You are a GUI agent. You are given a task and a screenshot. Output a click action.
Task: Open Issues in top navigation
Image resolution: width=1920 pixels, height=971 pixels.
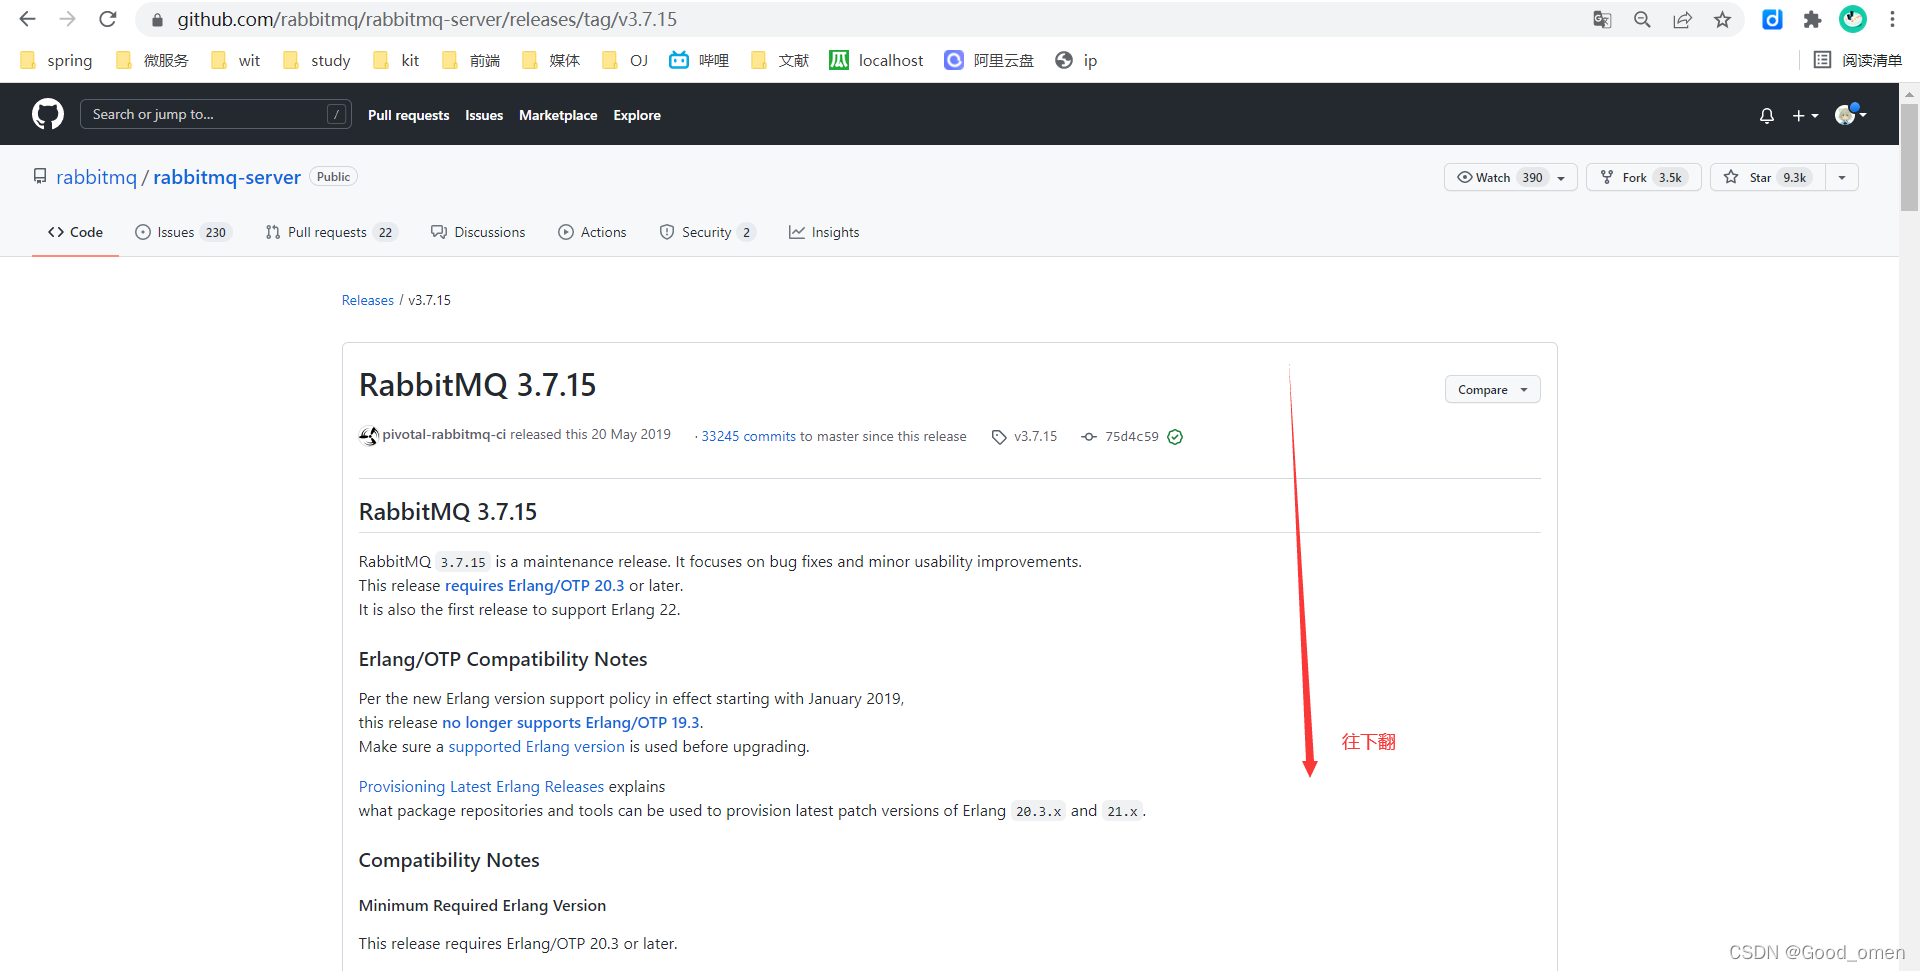point(484,115)
